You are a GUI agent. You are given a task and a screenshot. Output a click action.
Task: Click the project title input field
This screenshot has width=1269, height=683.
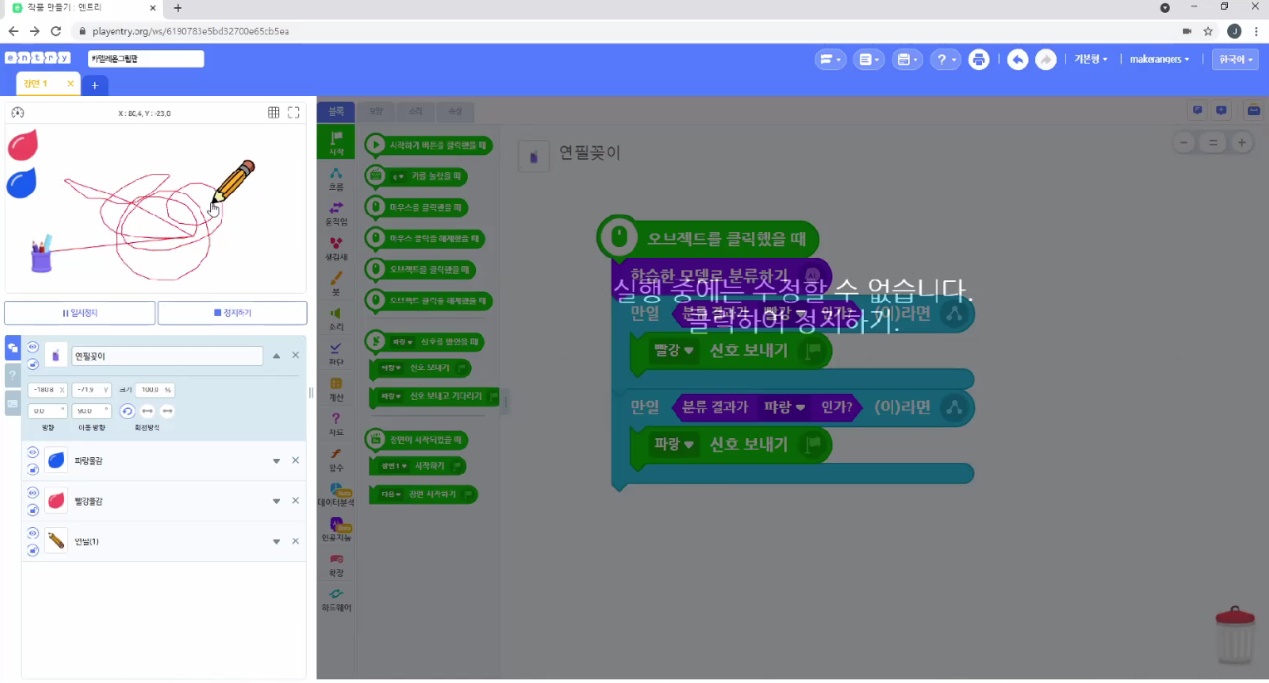(x=146, y=59)
